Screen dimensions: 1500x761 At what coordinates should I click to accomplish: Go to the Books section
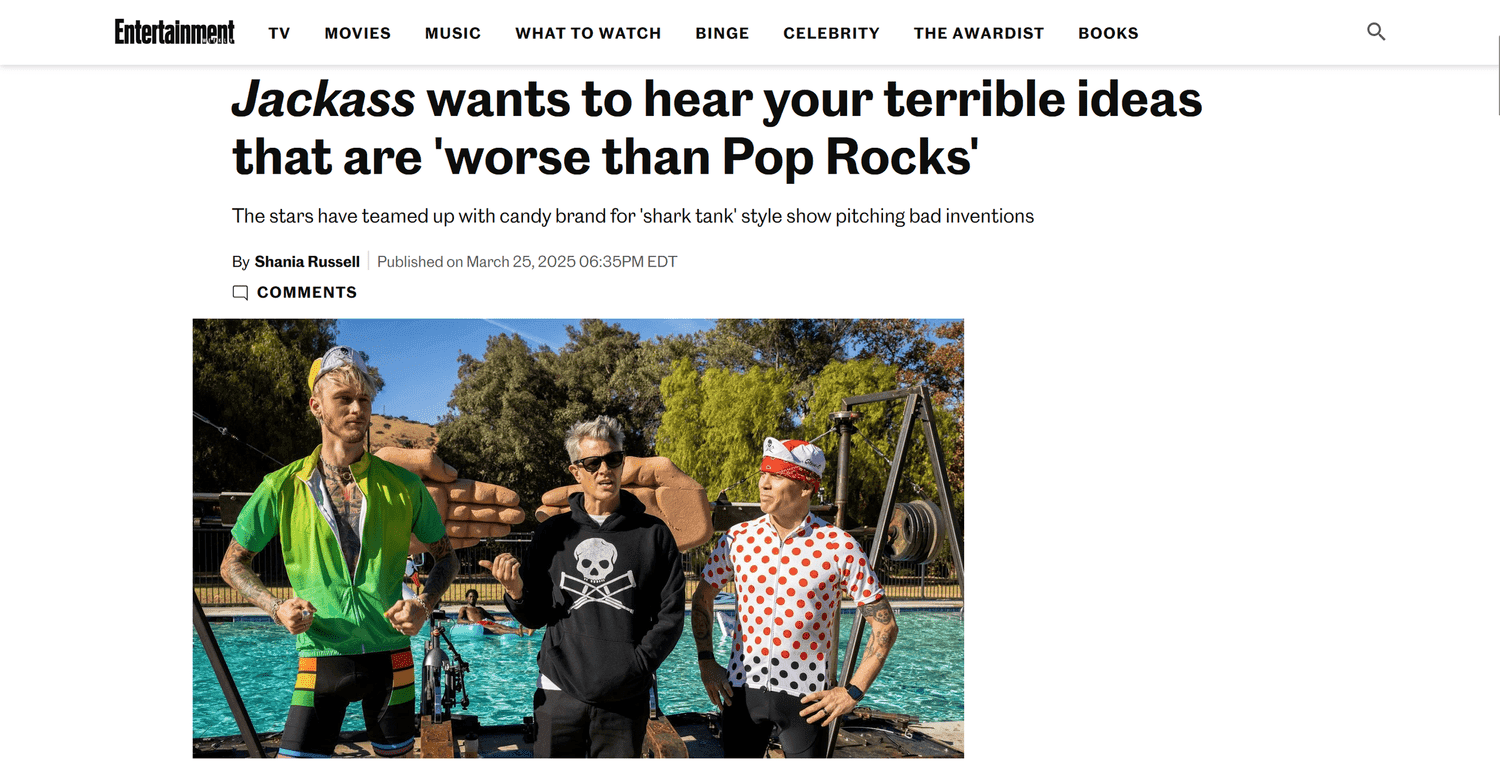click(x=1108, y=33)
